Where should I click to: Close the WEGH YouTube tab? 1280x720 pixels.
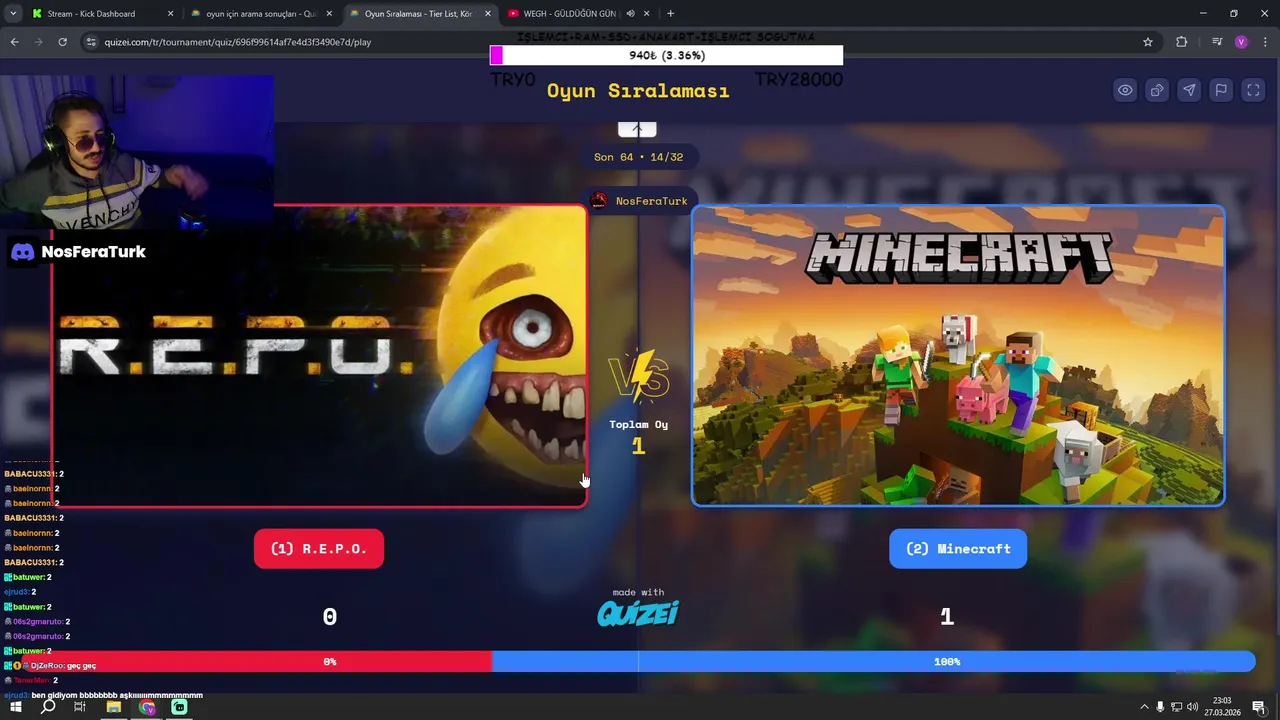click(646, 14)
